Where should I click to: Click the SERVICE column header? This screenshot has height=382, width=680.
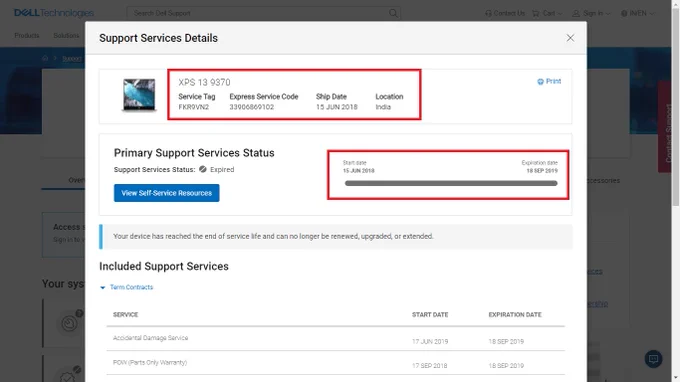(125, 314)
